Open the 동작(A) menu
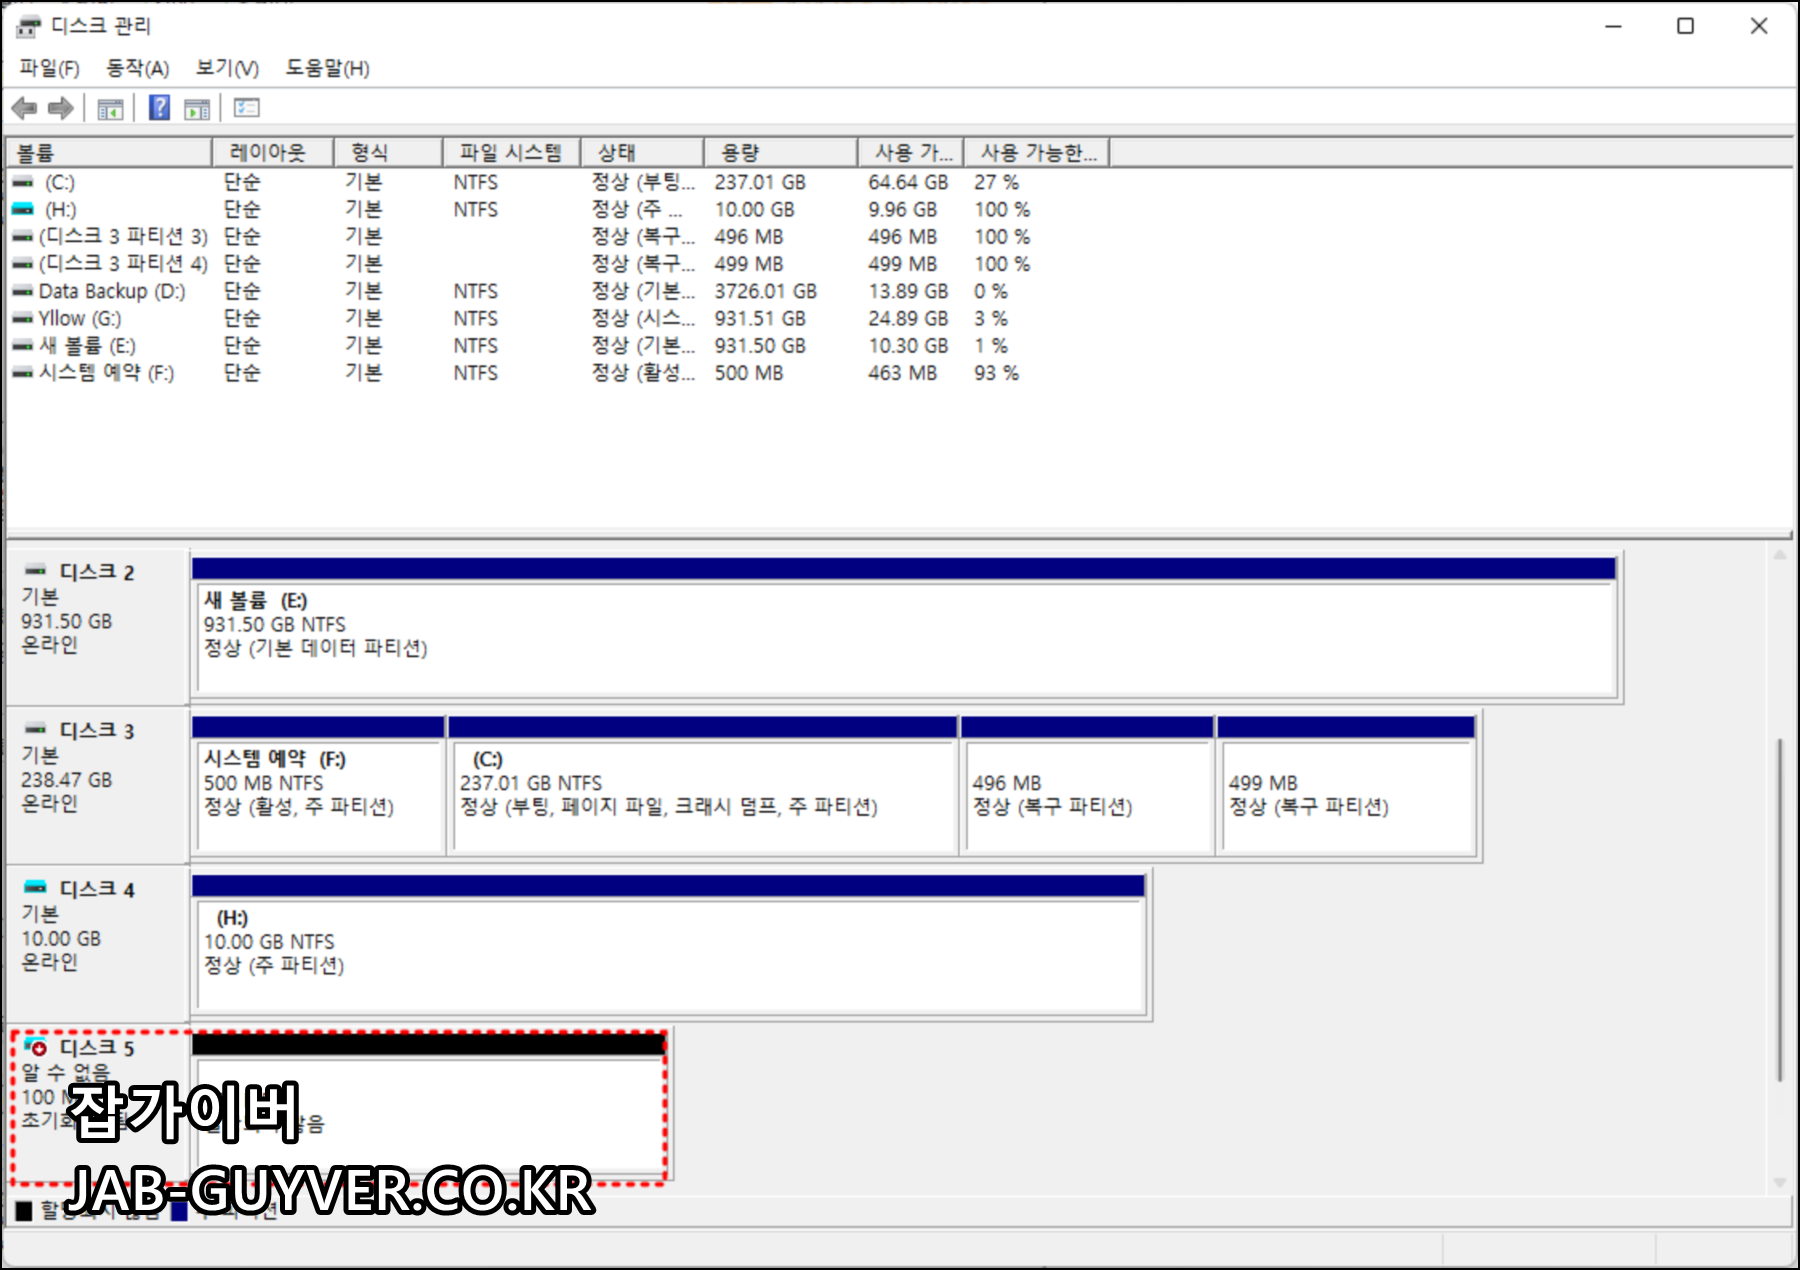1800x1270 pixels. coord(138,68)
